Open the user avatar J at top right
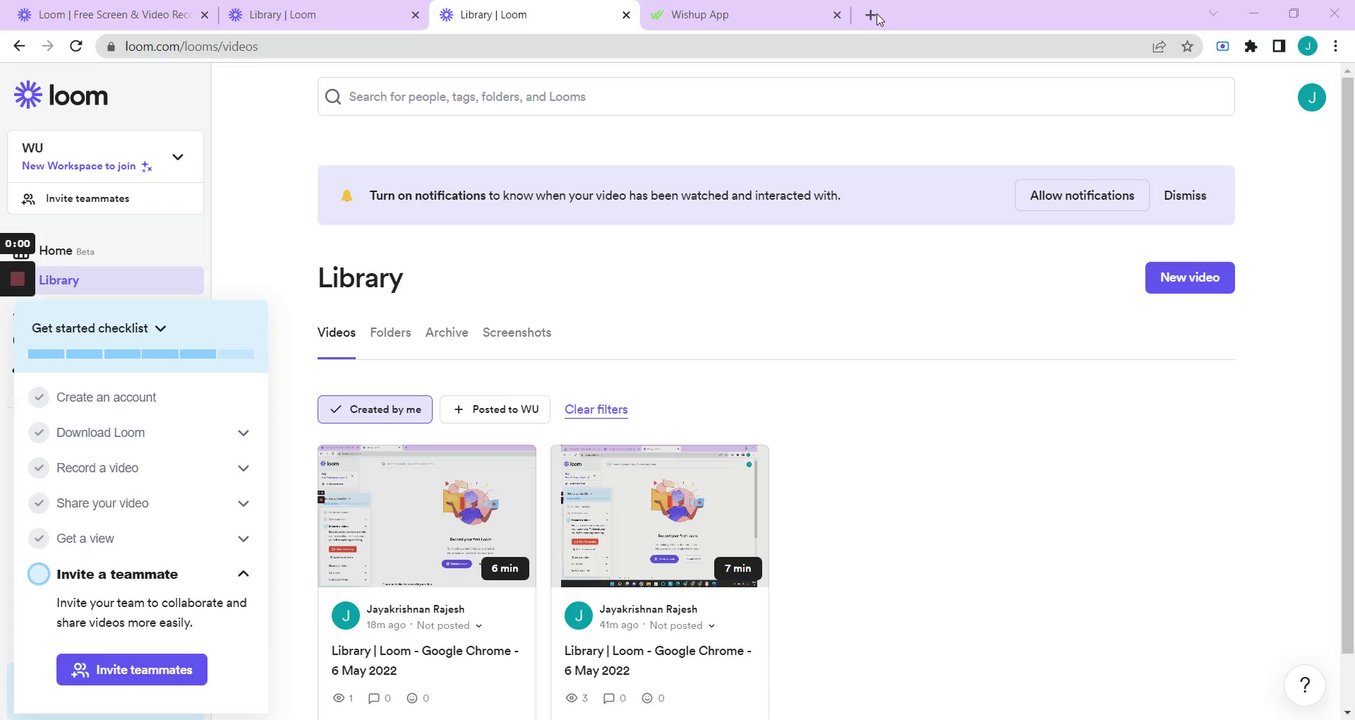 (1311, 97)
